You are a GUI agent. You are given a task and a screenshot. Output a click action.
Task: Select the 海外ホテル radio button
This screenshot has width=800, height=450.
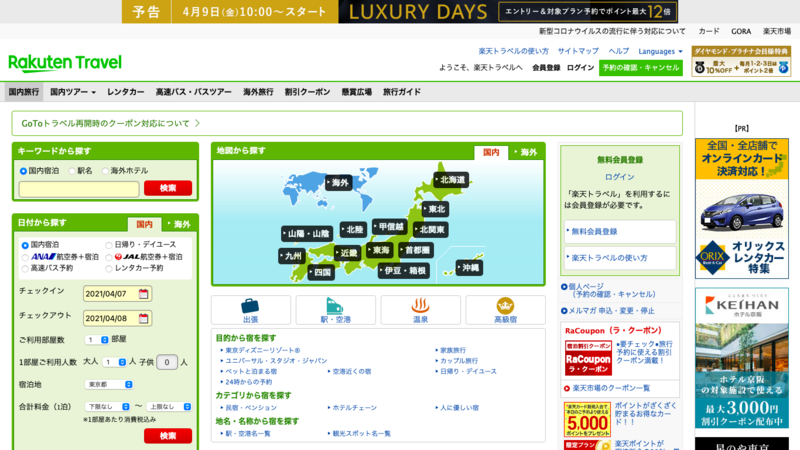105,171
